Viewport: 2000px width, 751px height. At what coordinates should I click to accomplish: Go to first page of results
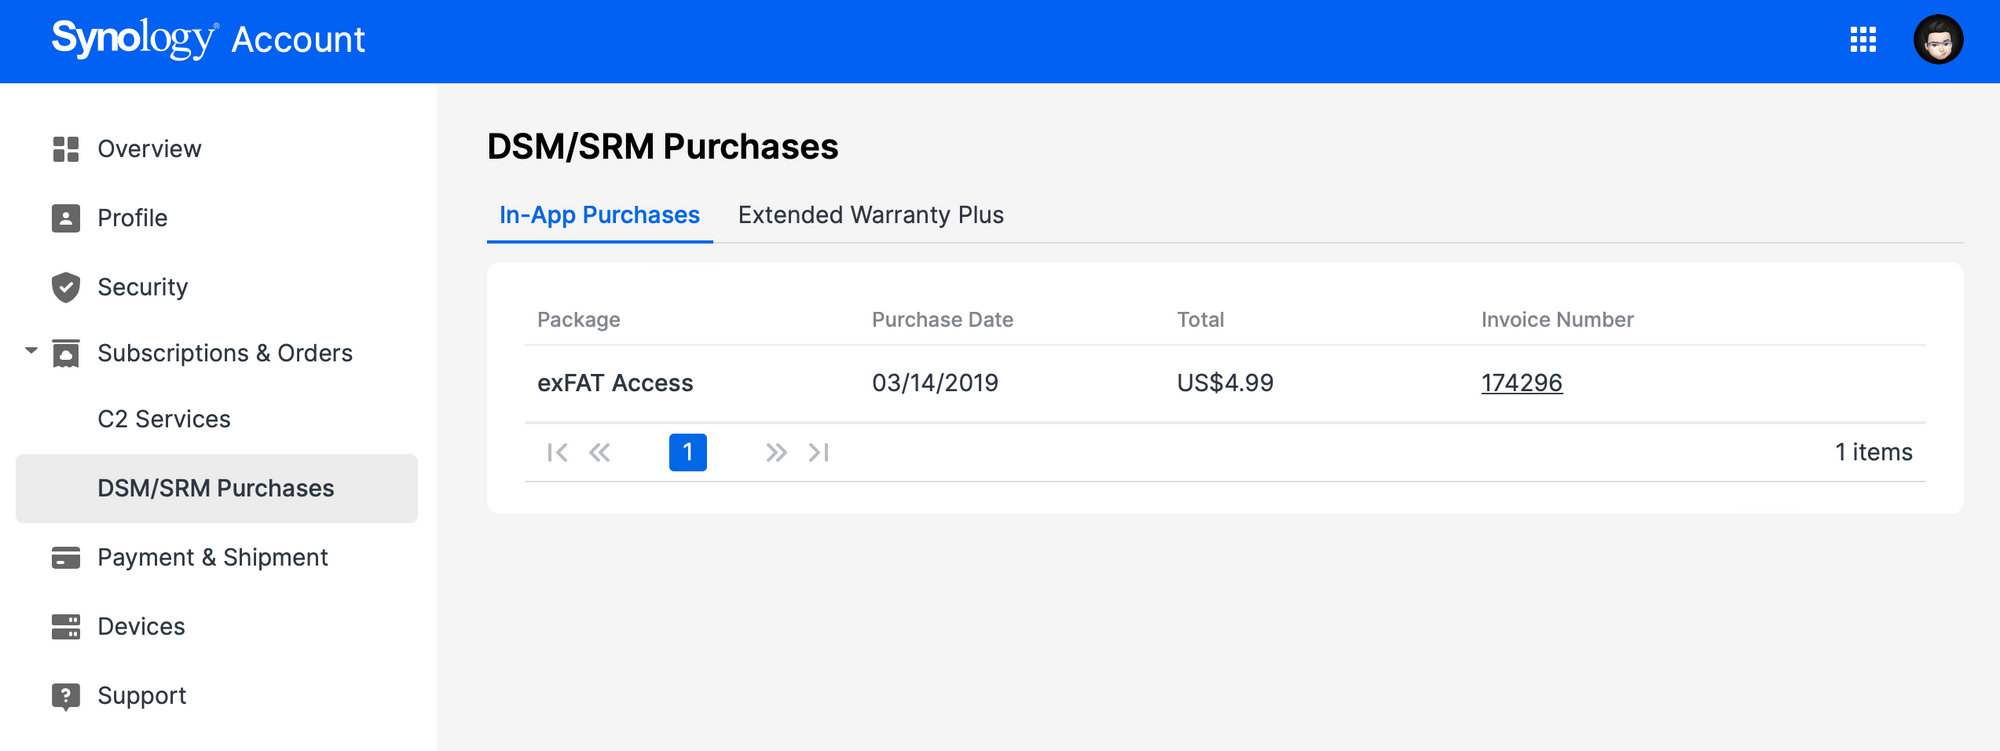(x=557, y=453)
